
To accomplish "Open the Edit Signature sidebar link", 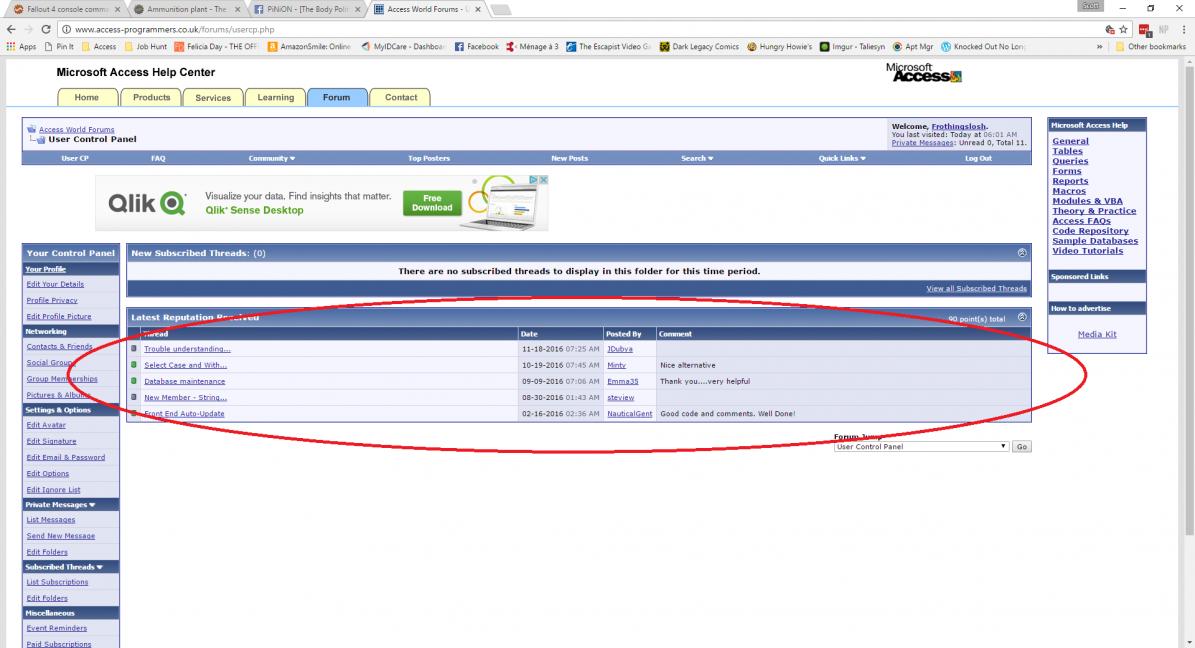I will pyautogui.click(x=51, y=441).
